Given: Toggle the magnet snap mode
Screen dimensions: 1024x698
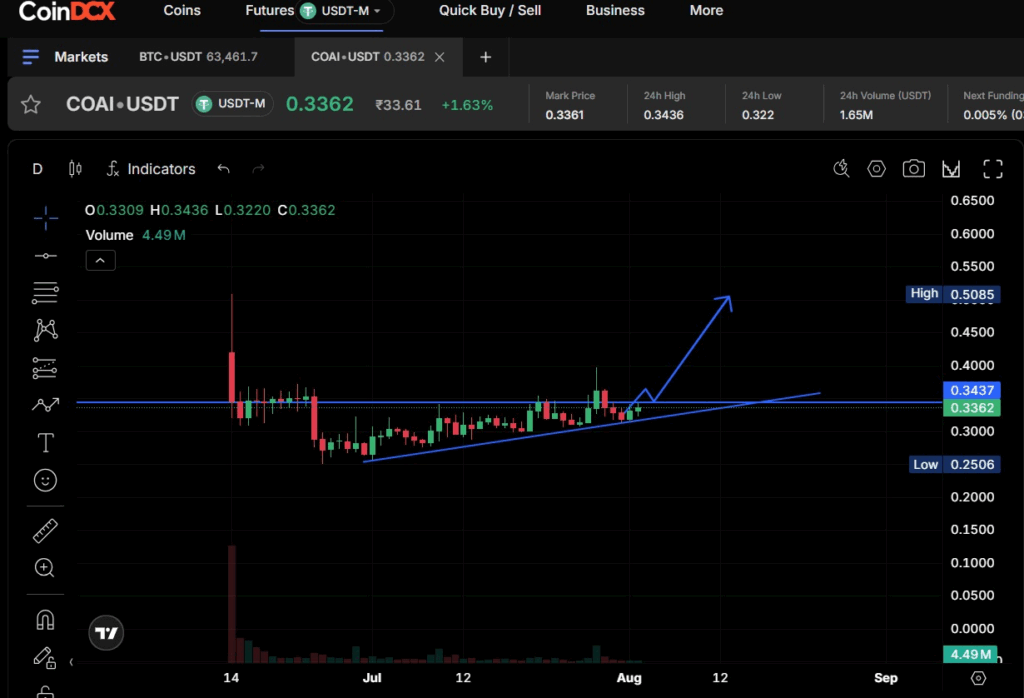Looking at the screenshot, I should (45, 619).
